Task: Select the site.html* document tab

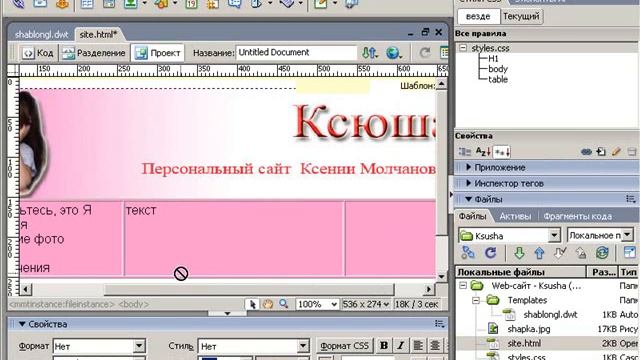Action: tap(98, 35)
